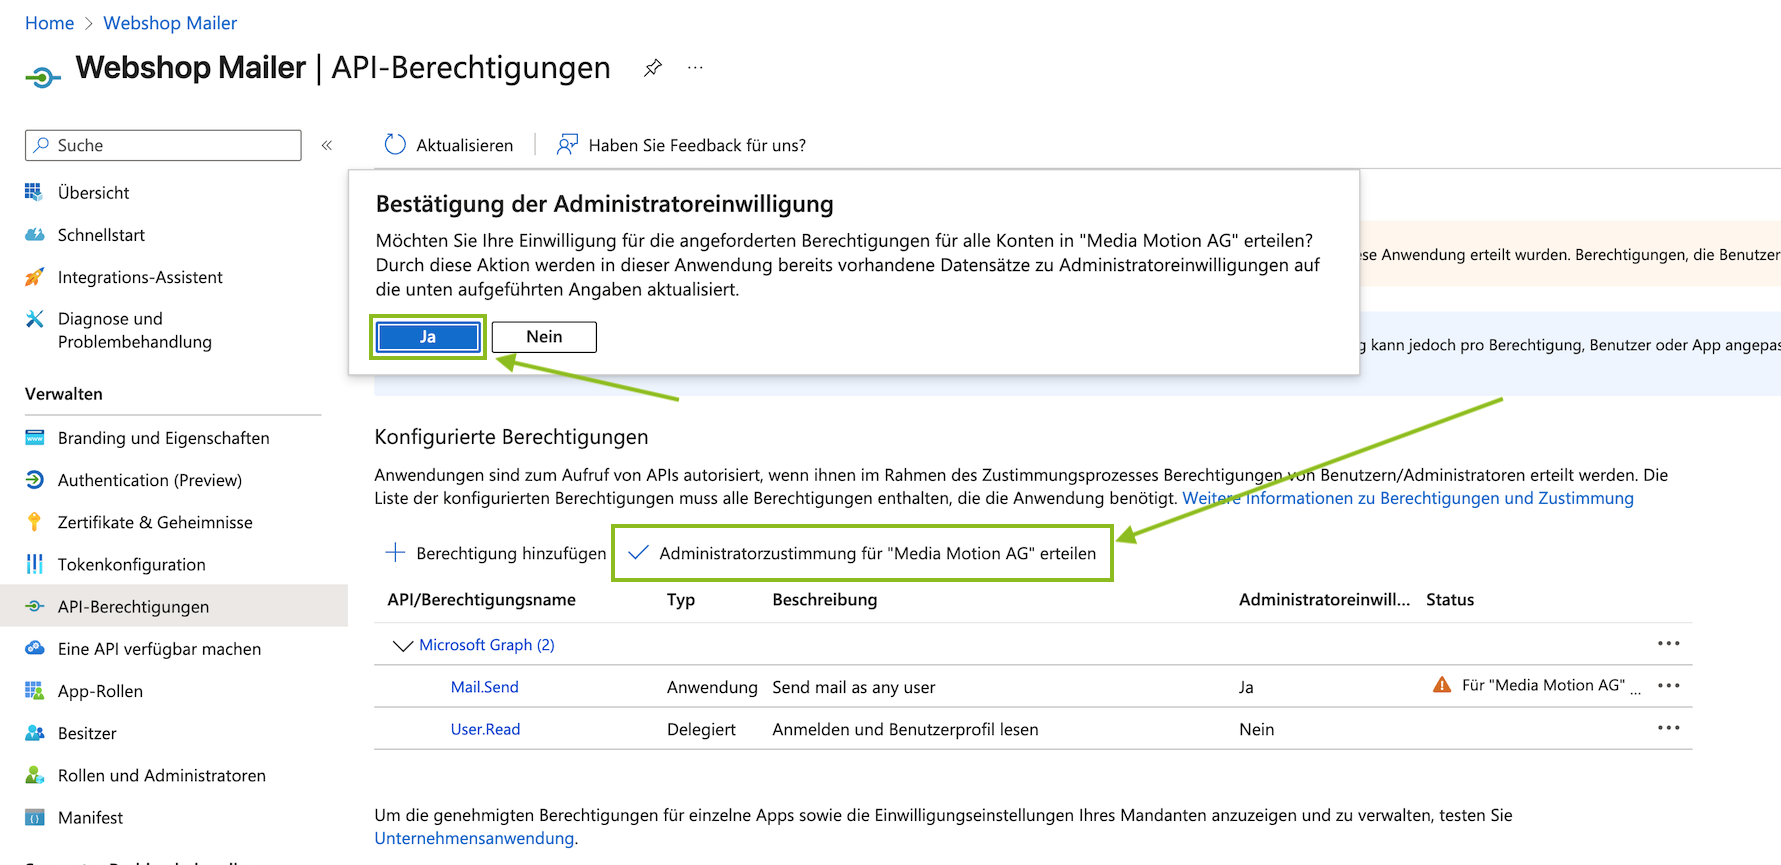Decline consent with the Nein button
The image size is (1781, 865).
[x=544, y=337]
